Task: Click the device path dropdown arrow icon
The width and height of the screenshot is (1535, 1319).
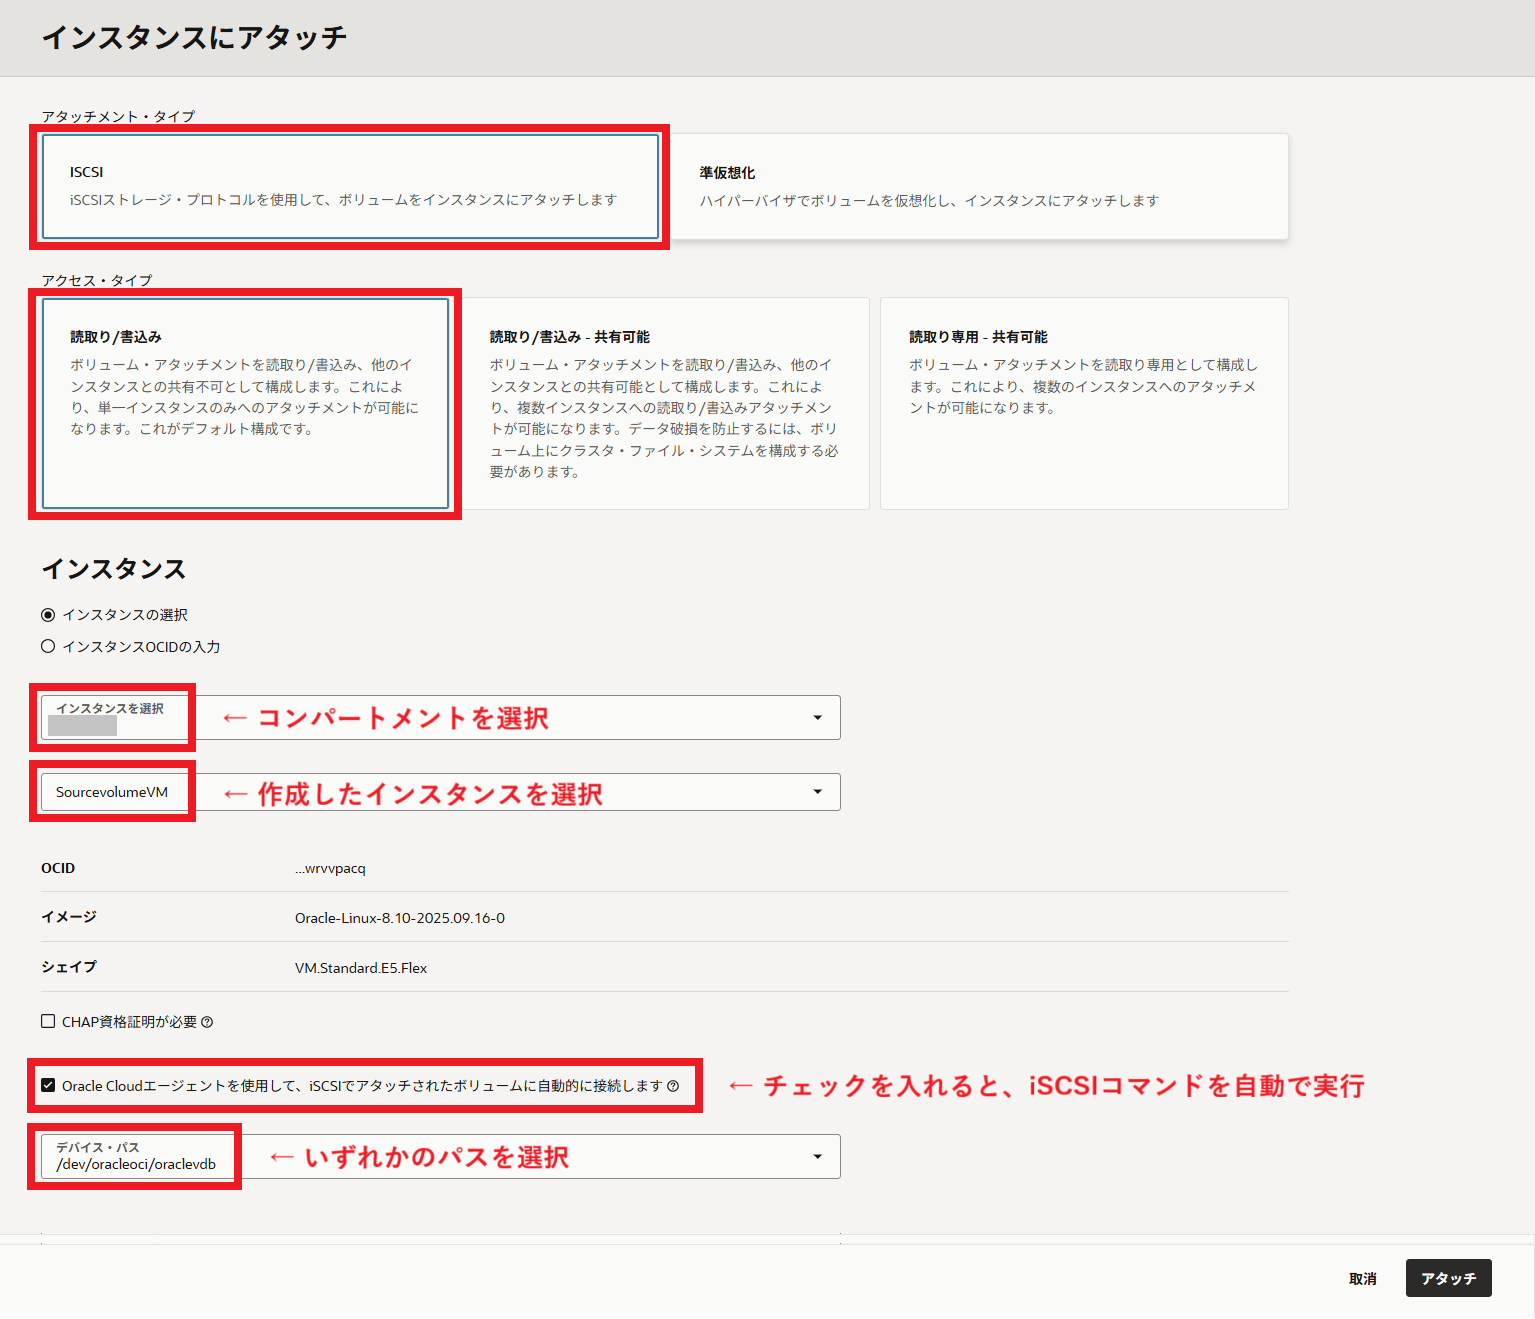Action: click(x=818, y=1157)
